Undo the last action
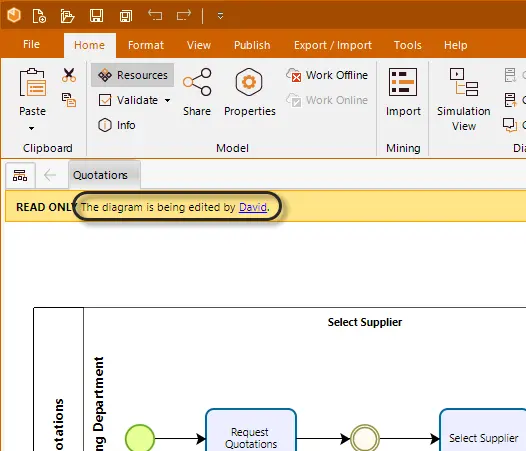 point(155,15)
